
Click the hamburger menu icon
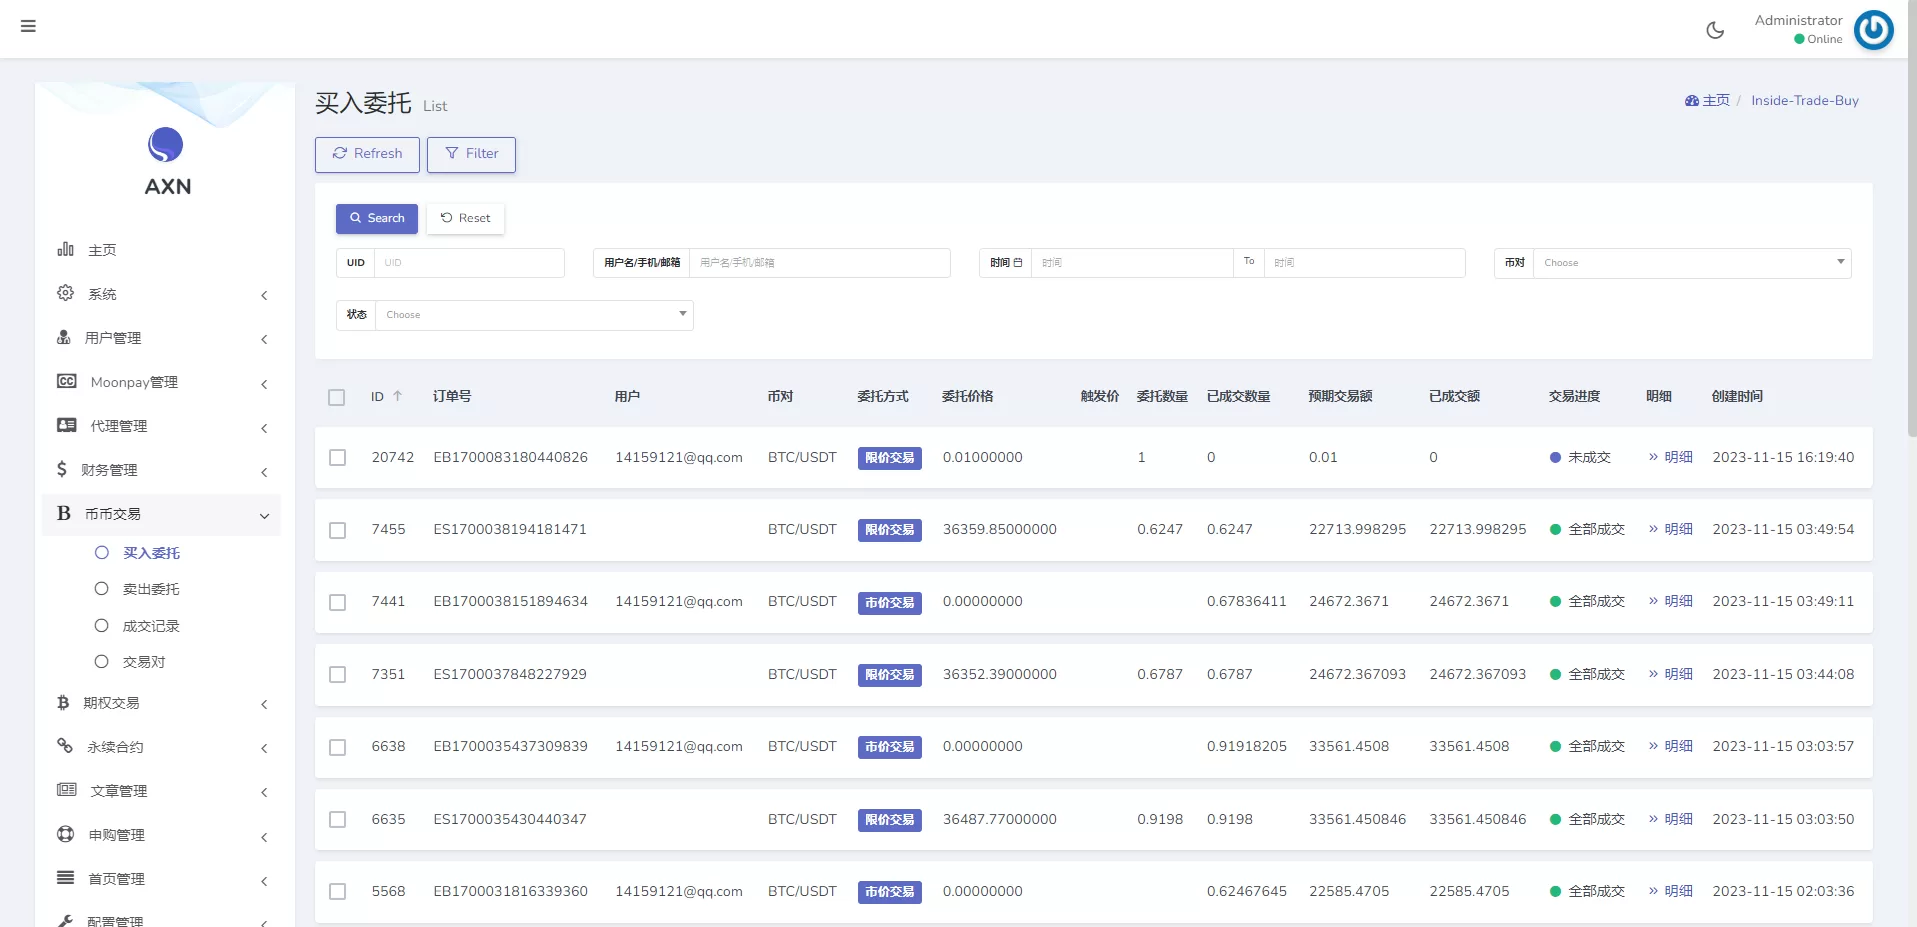(x=28, y=26)
